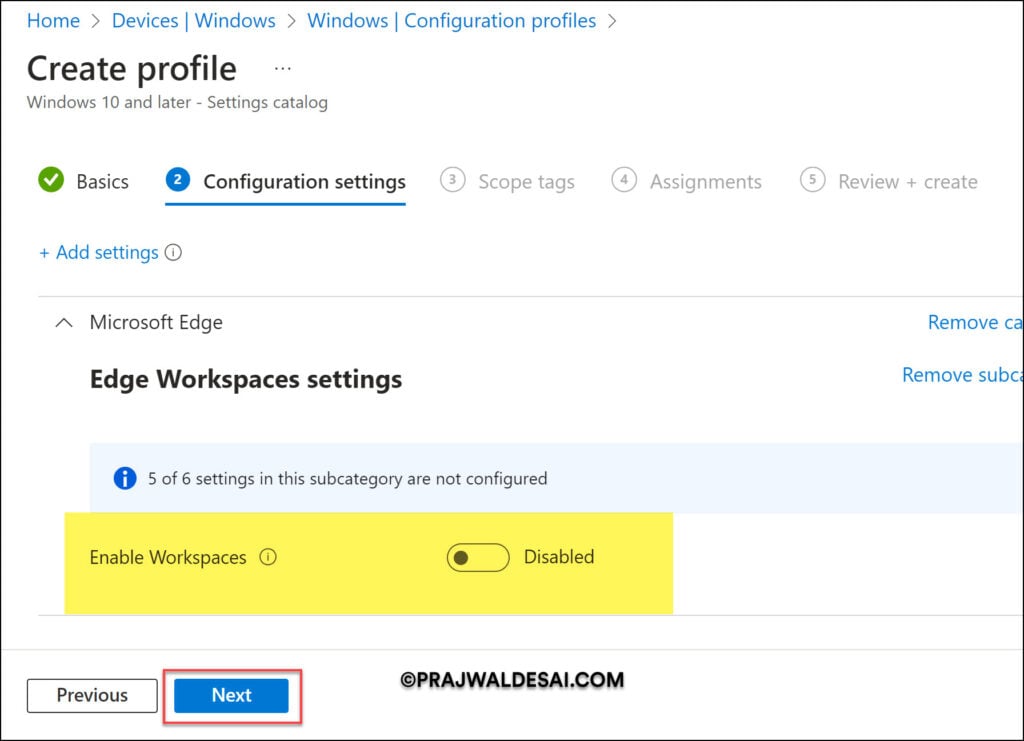Open the Review + create step
Viewport: 1024px width, 741px height.
[x=889, y=181]
